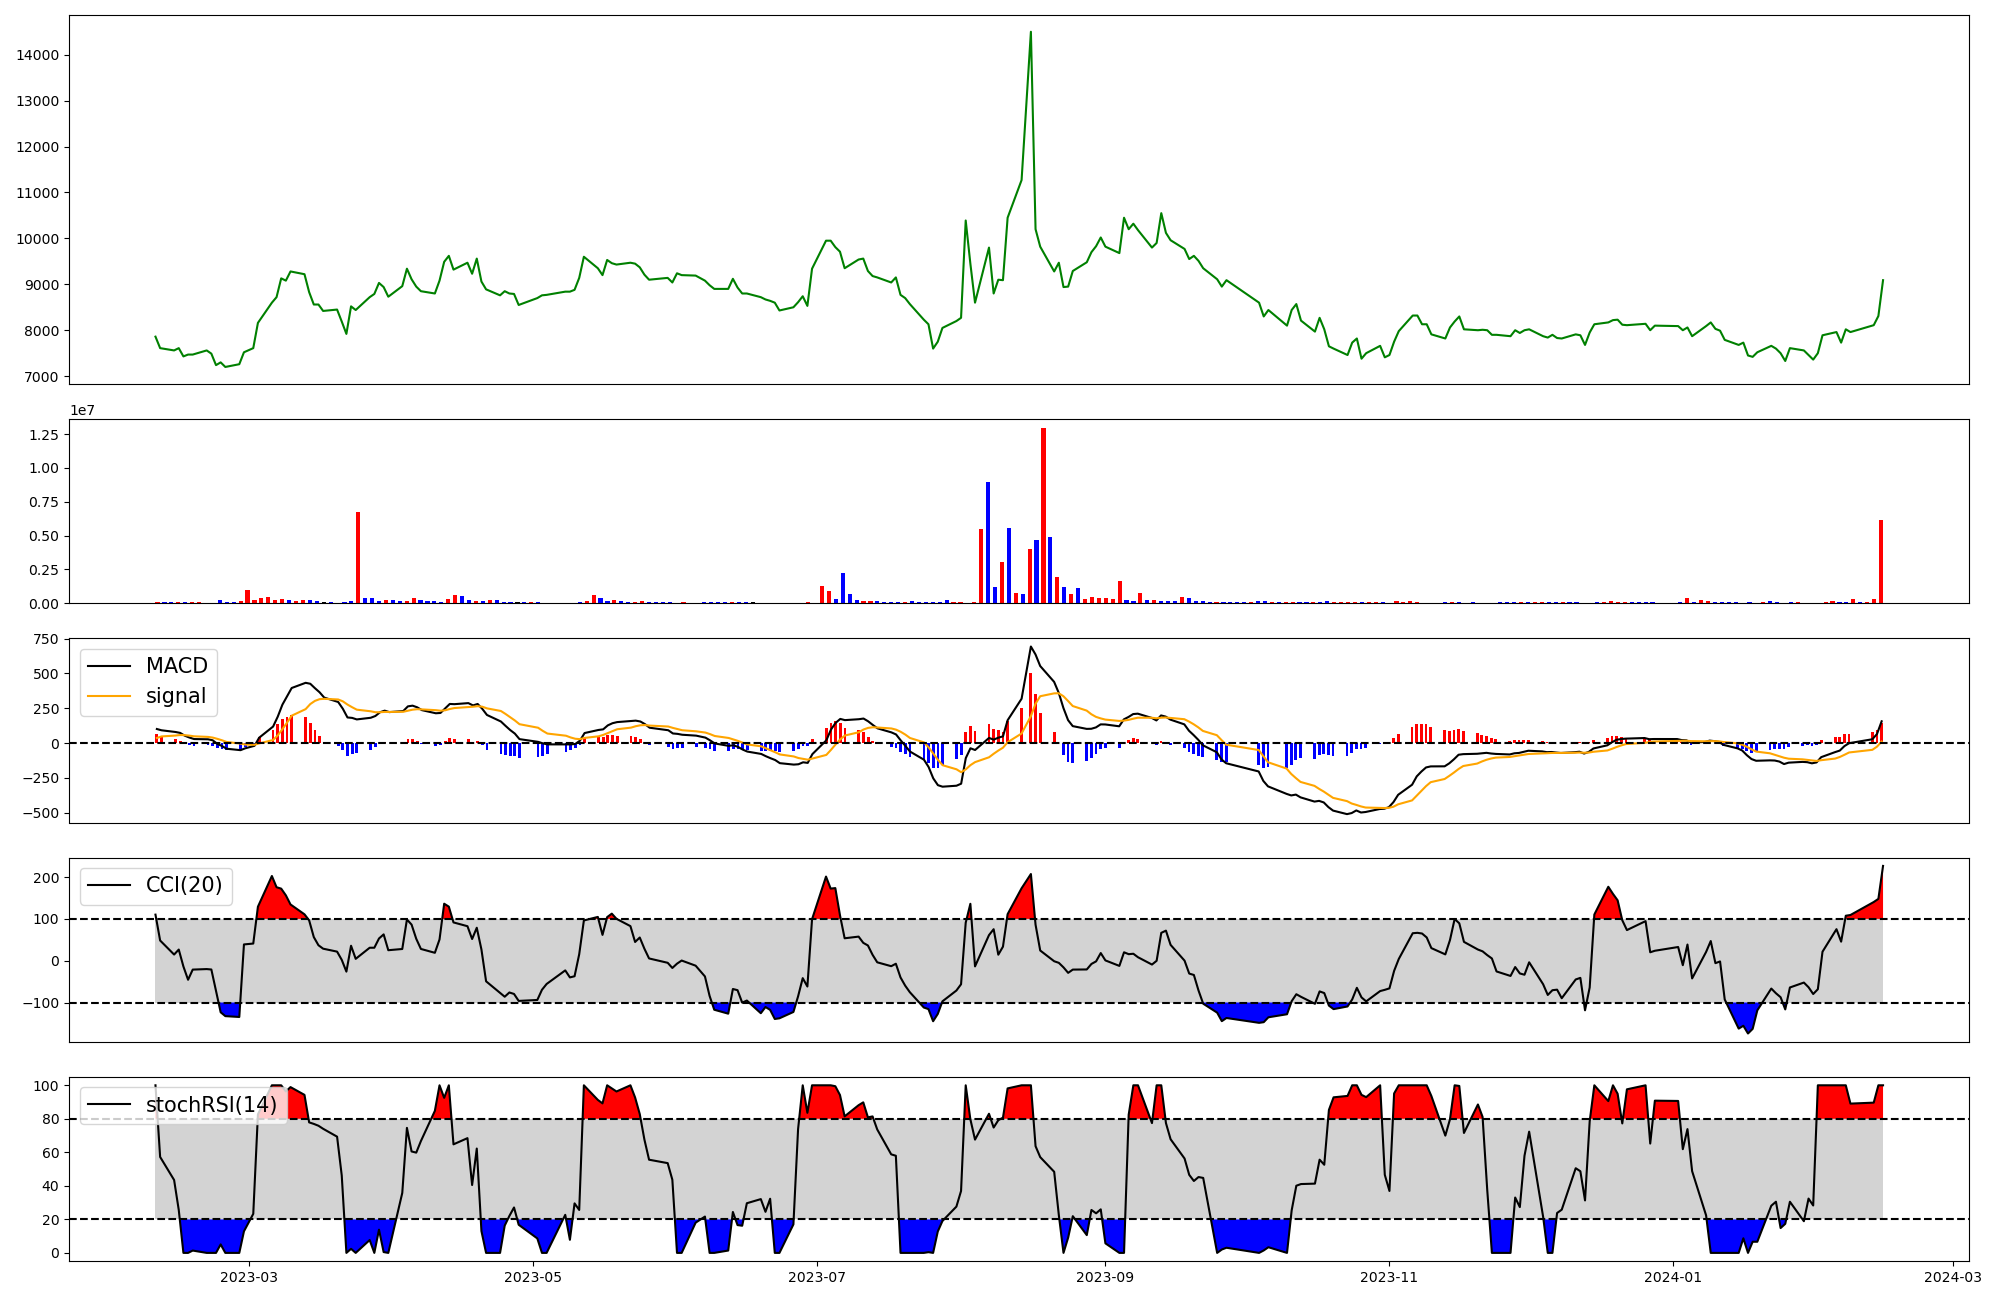Click the 2024-01 date tick label
The width and height of the screenshot is (2000, 1300).
1673,1277
